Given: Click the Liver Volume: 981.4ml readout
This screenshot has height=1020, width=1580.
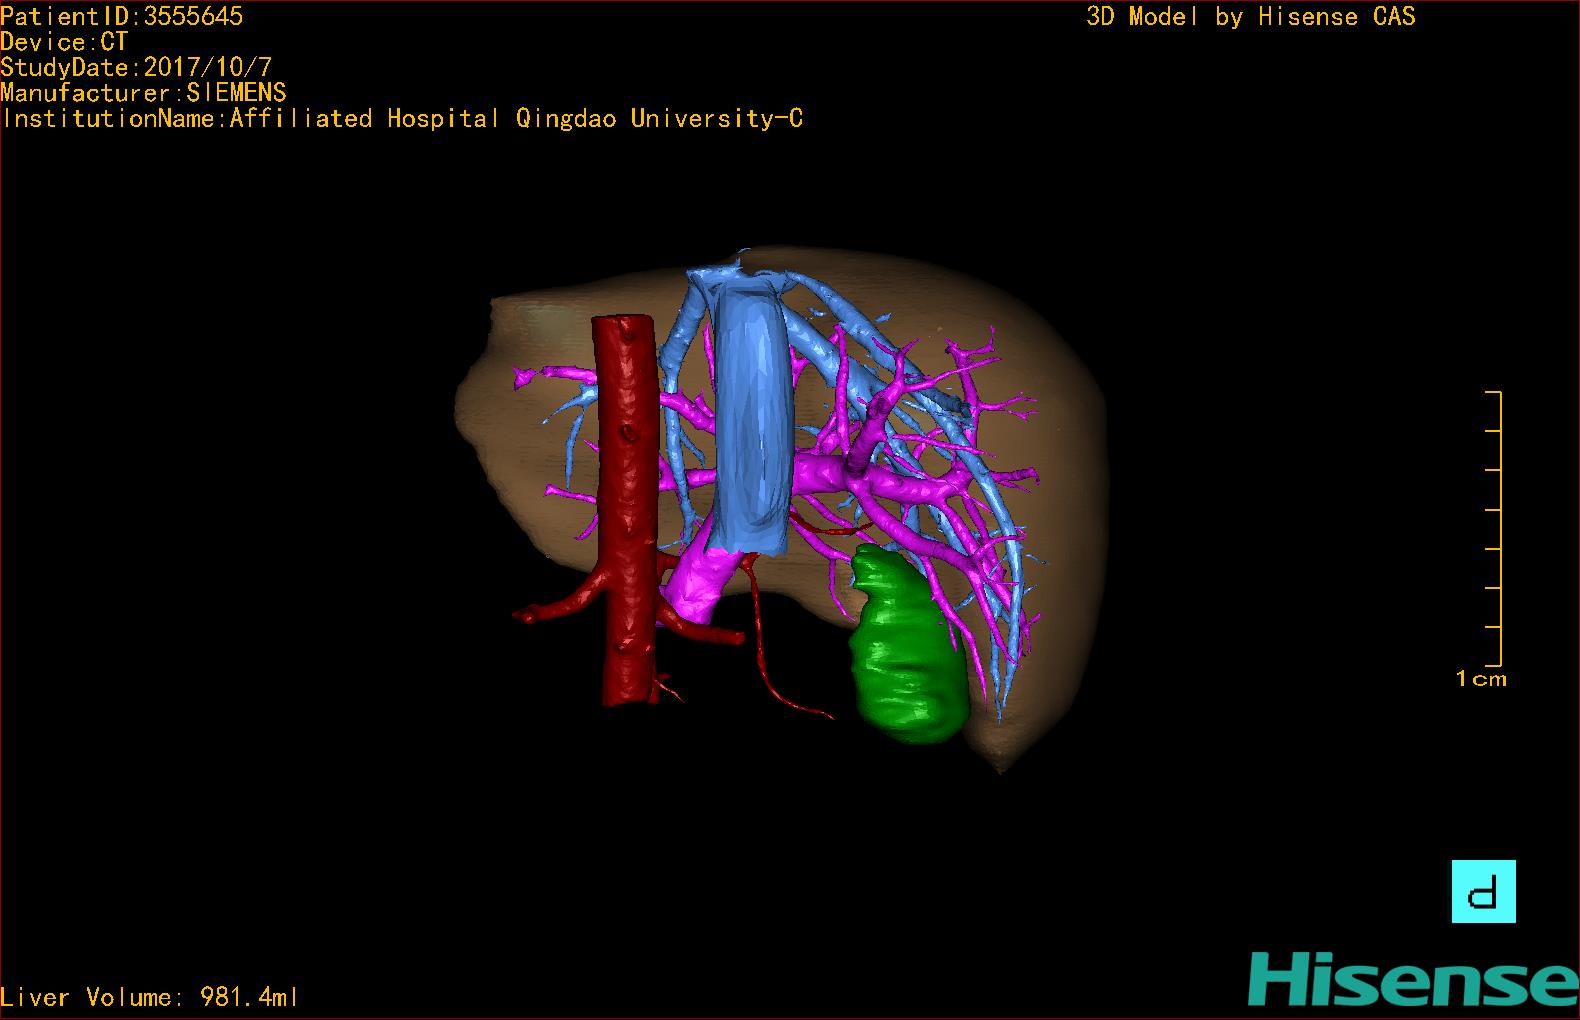Looking at the screenshot, I should [x=149, y=997].
